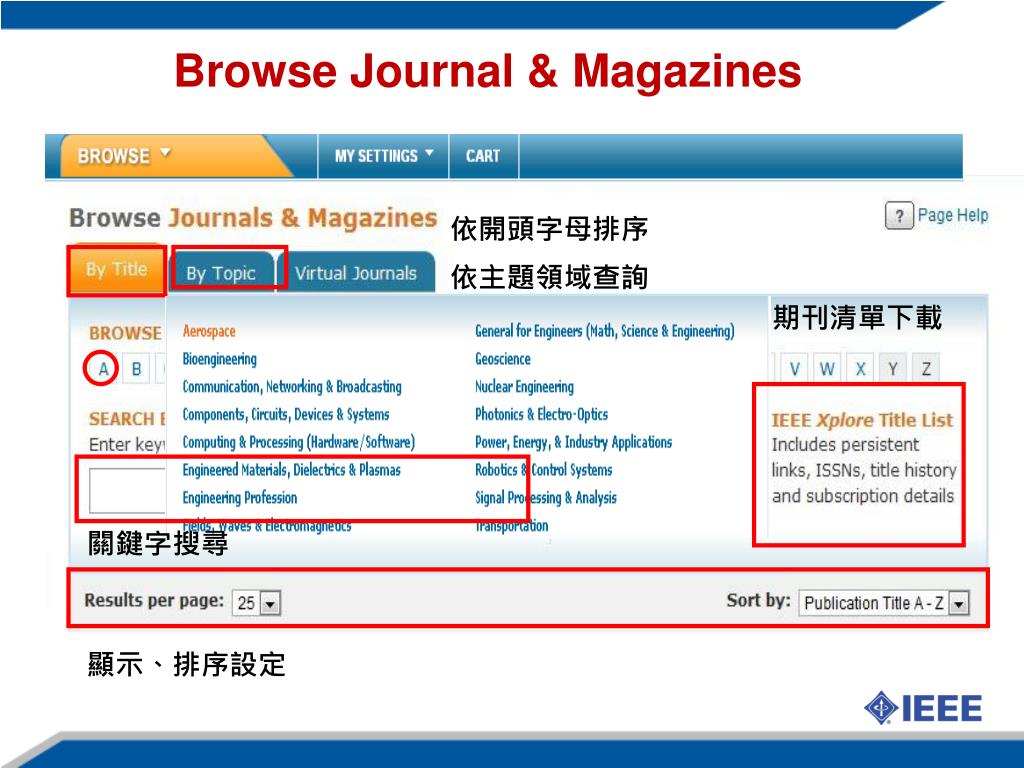Open the Sort by Publication Title dropdown
Viewport: 1024px width, 768px height.
[884, 603]
